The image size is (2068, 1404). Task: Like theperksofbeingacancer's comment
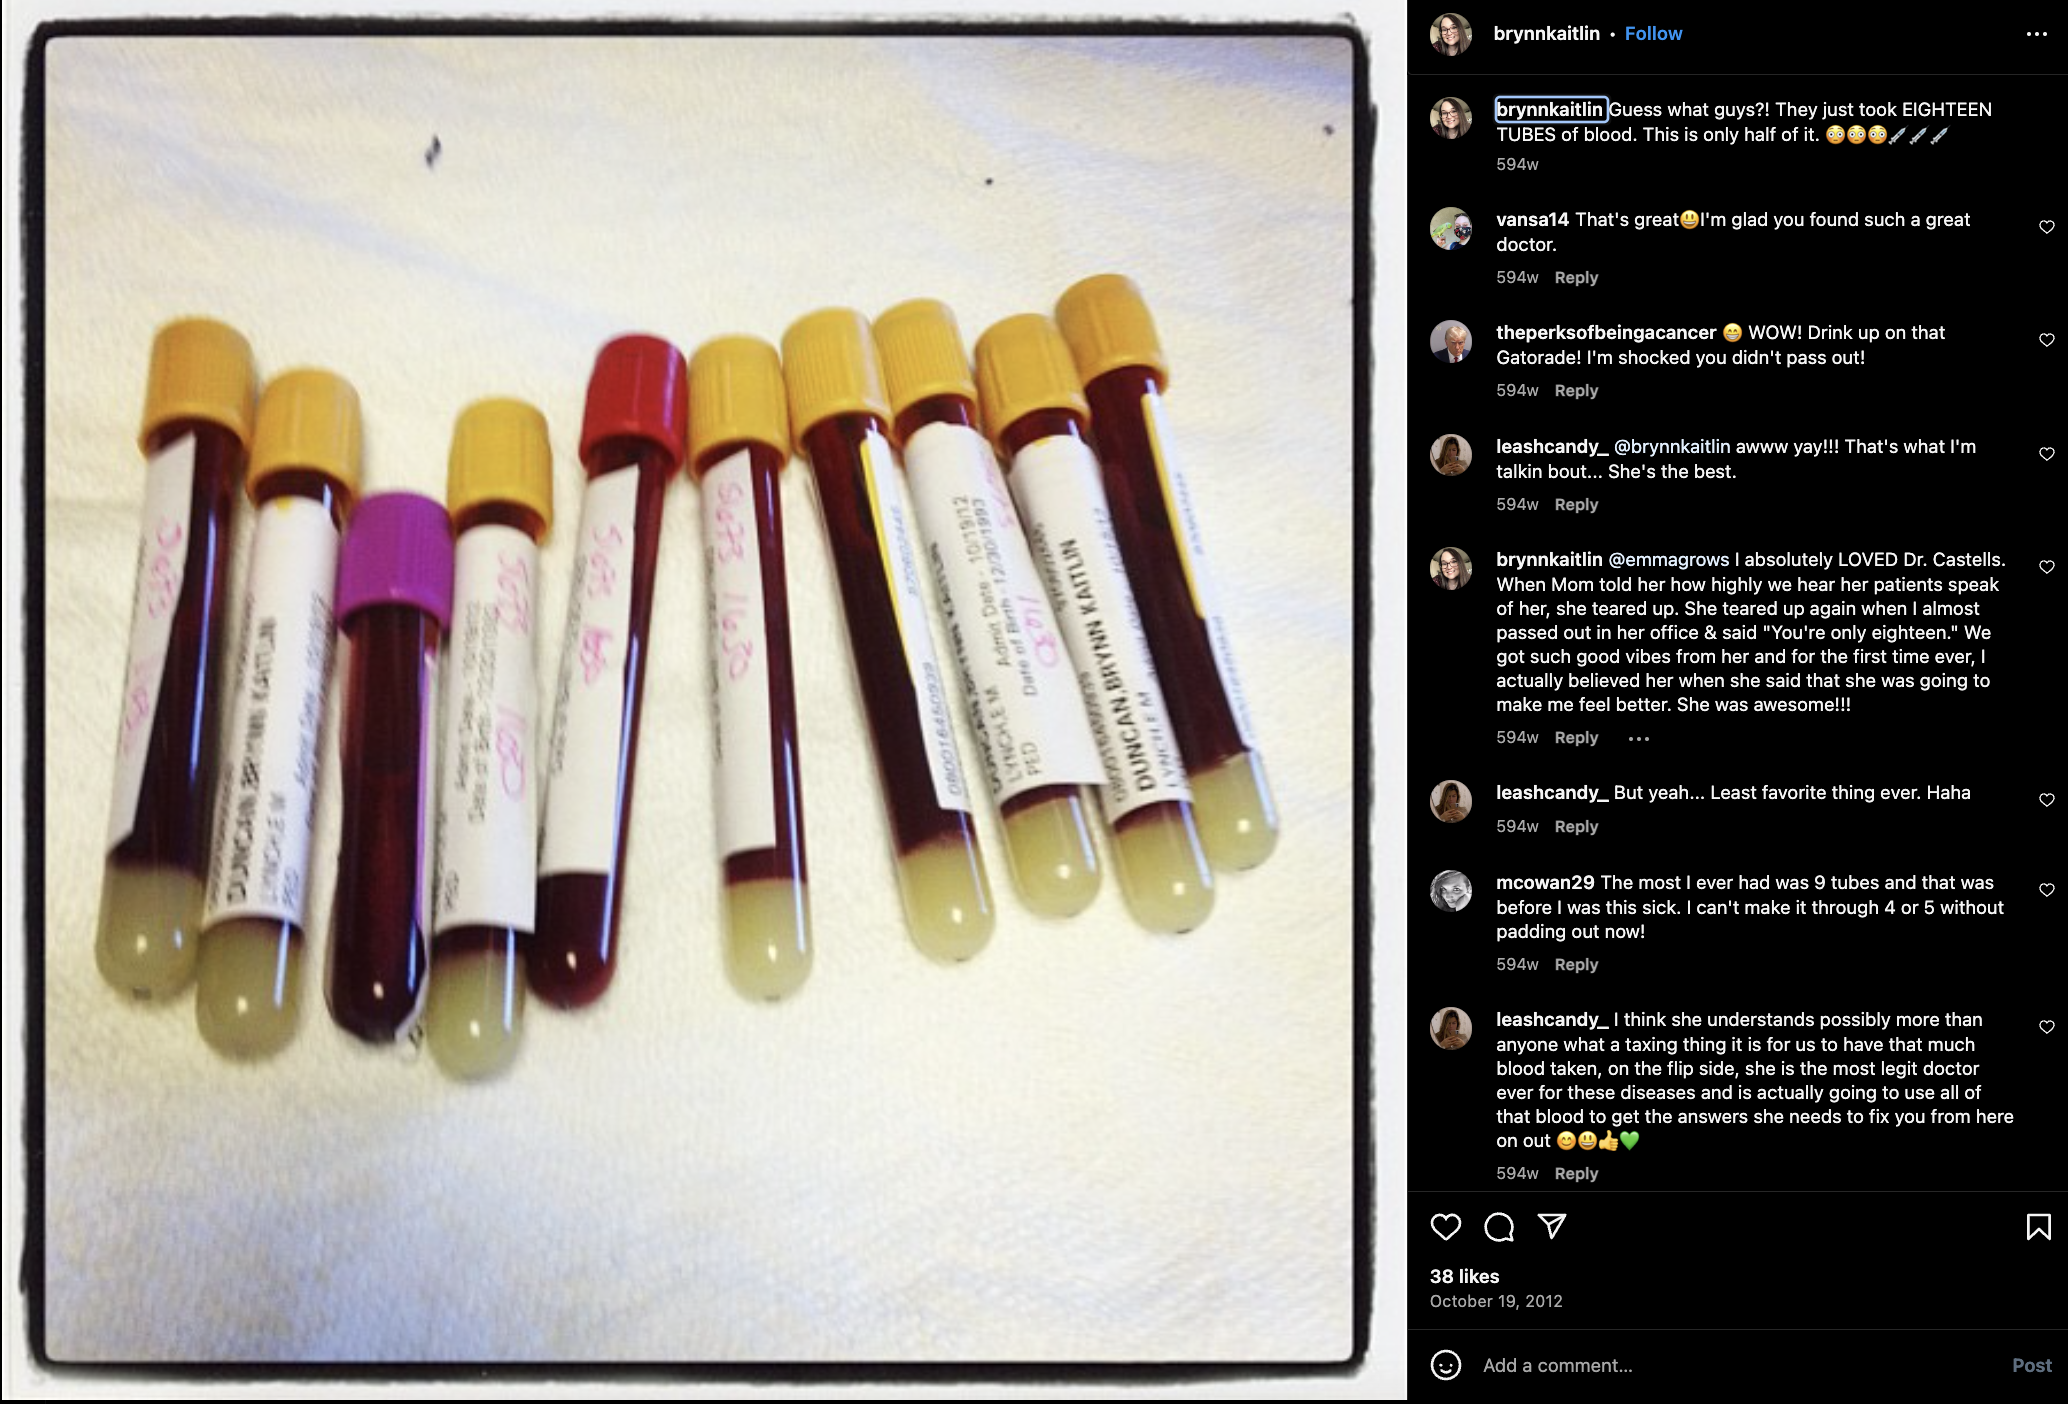coord(2047,340)
